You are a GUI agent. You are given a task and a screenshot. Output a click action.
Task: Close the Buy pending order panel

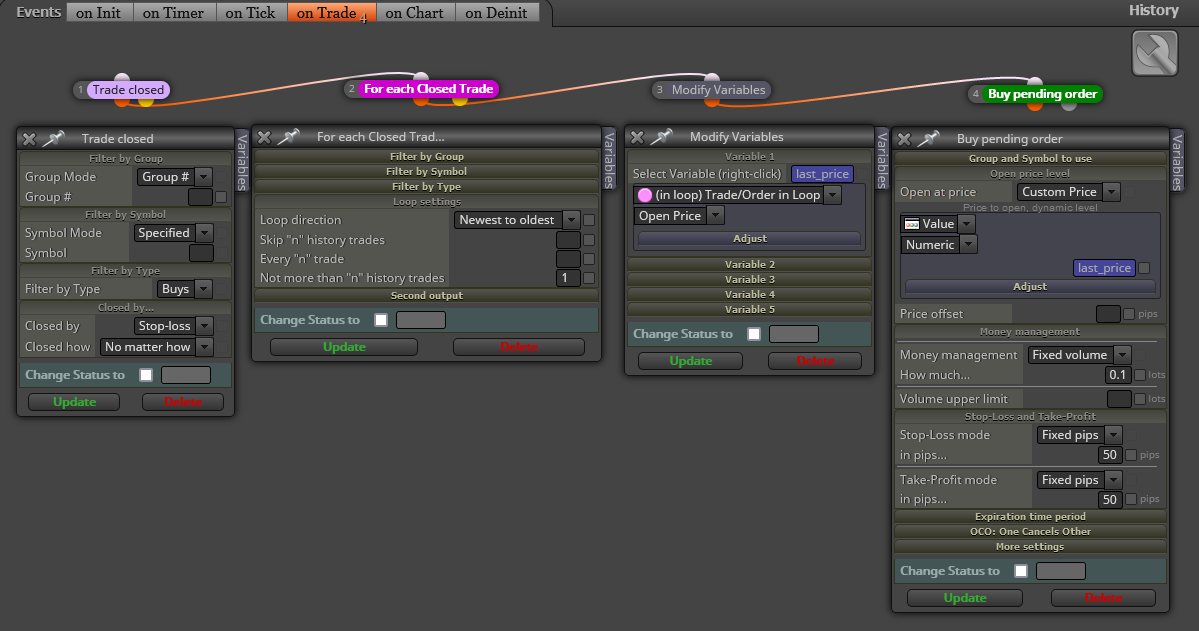[904, 138]
